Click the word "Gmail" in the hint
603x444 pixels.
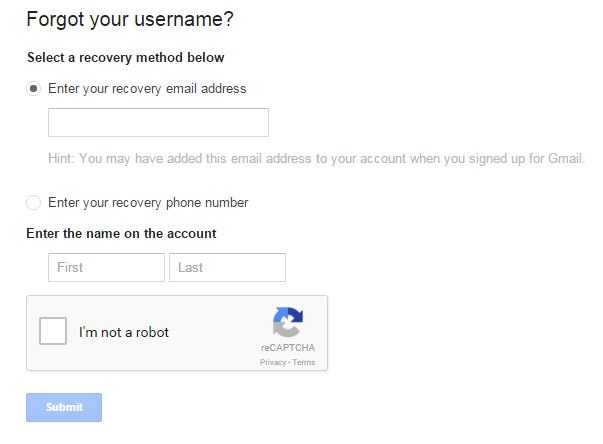point(566,158)
